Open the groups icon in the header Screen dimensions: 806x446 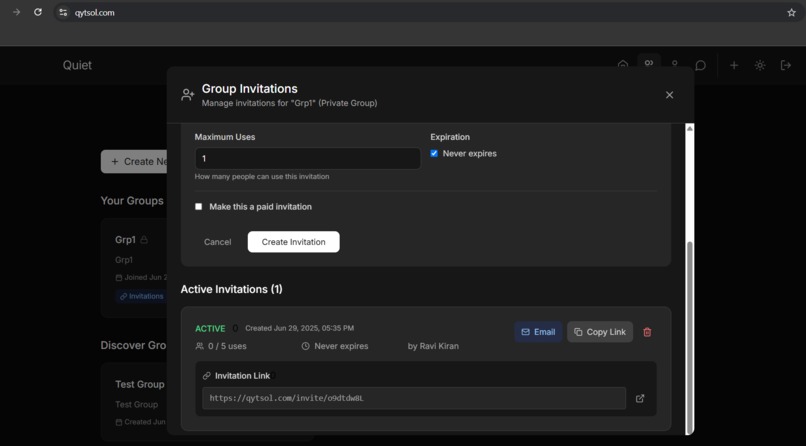pyautogui.click(x=649, y=64)
